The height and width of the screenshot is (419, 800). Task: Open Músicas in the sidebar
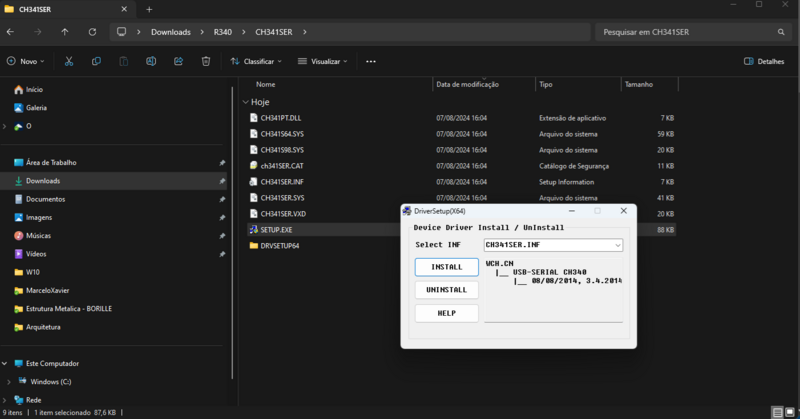tap(38, 236)
